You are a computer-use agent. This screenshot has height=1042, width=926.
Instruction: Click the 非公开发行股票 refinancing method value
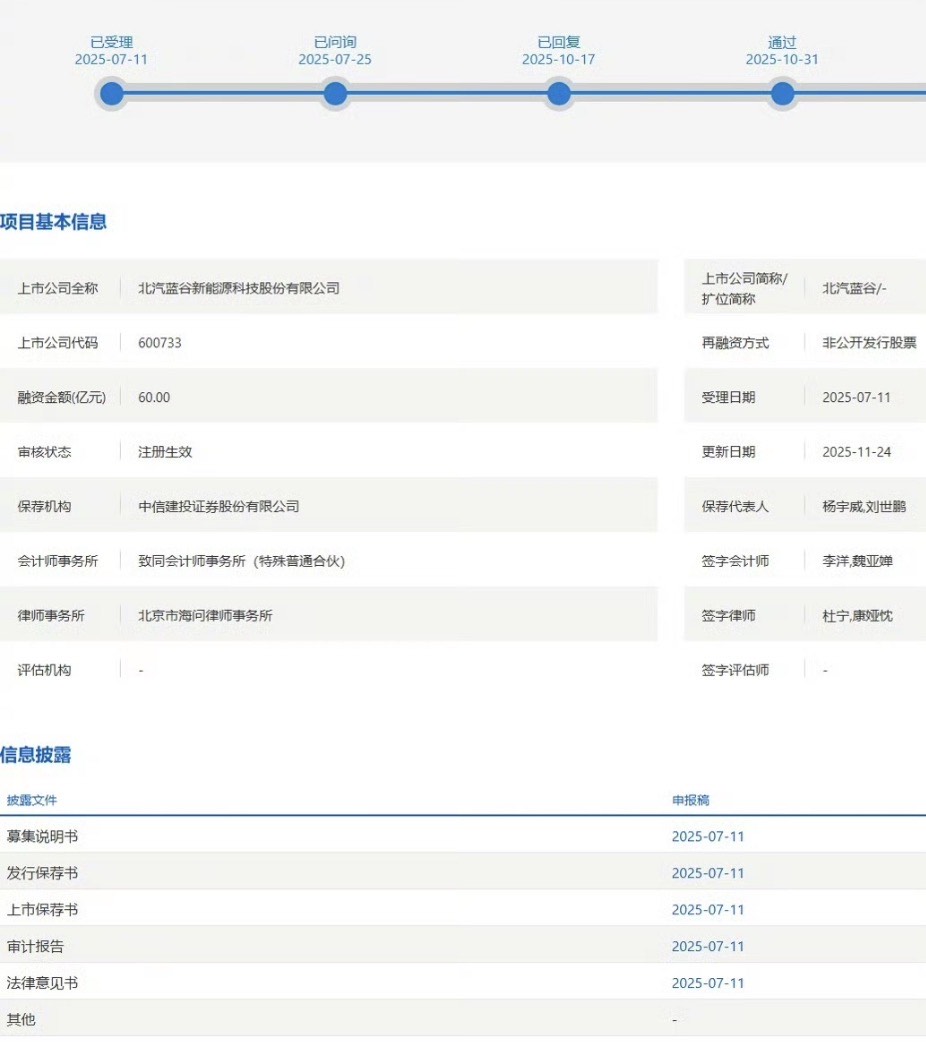pyautogui.click(x=869, y=343)
